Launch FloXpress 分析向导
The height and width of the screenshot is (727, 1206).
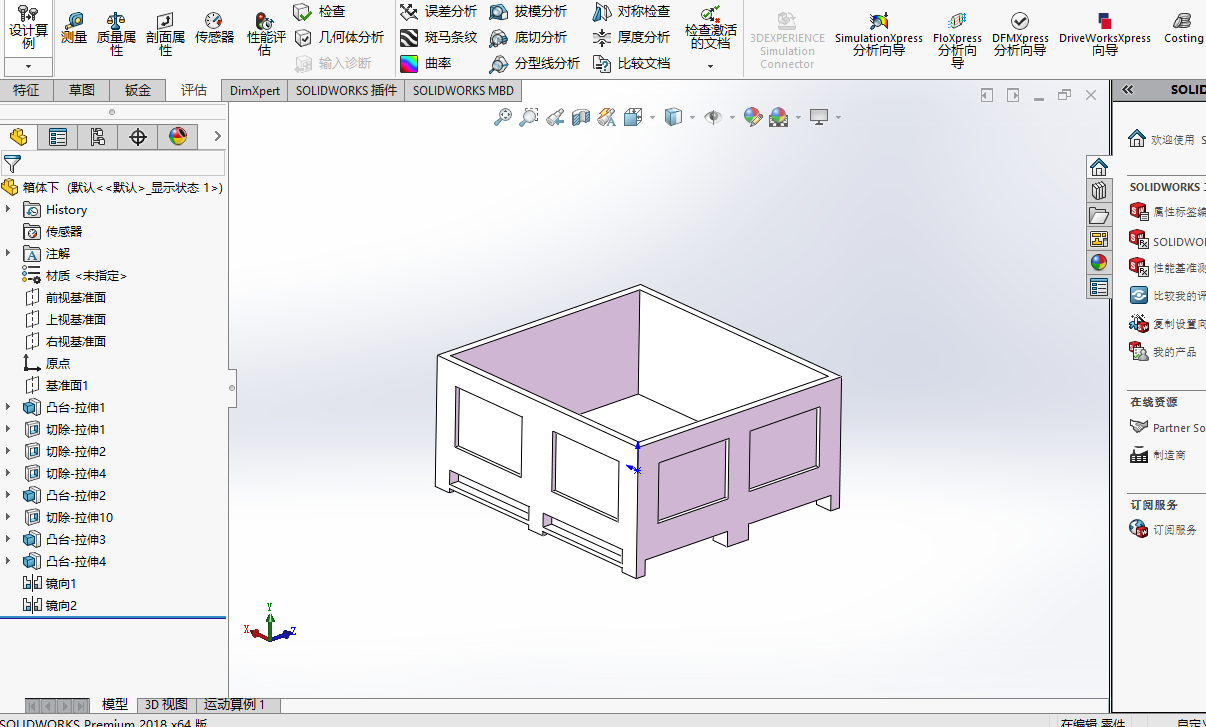click(x=957, y=39)
